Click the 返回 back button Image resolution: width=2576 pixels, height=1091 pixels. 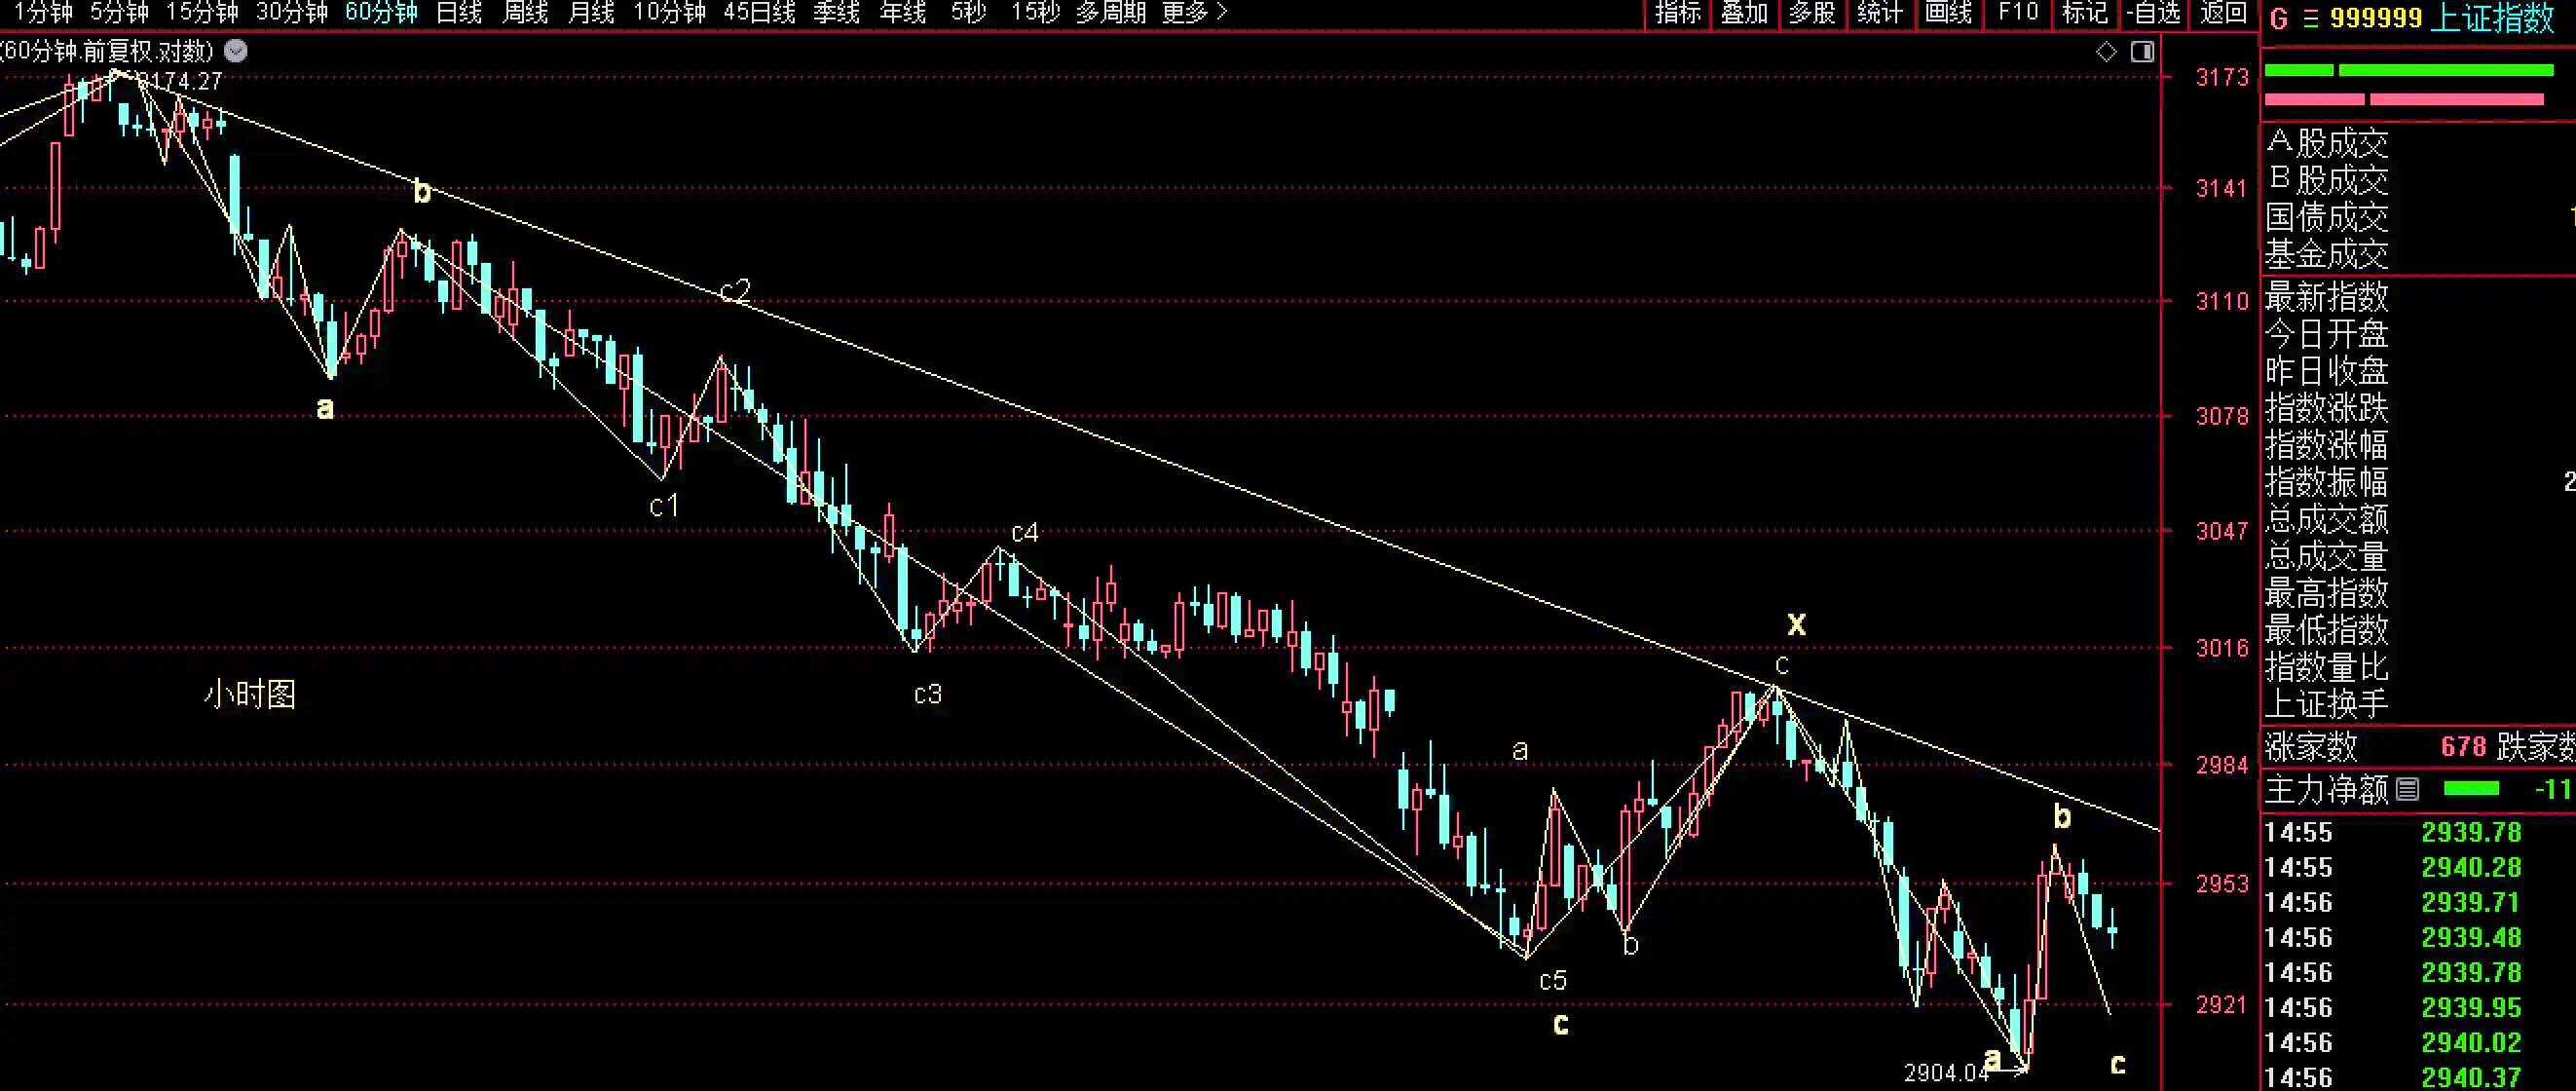pos(2223,13)
